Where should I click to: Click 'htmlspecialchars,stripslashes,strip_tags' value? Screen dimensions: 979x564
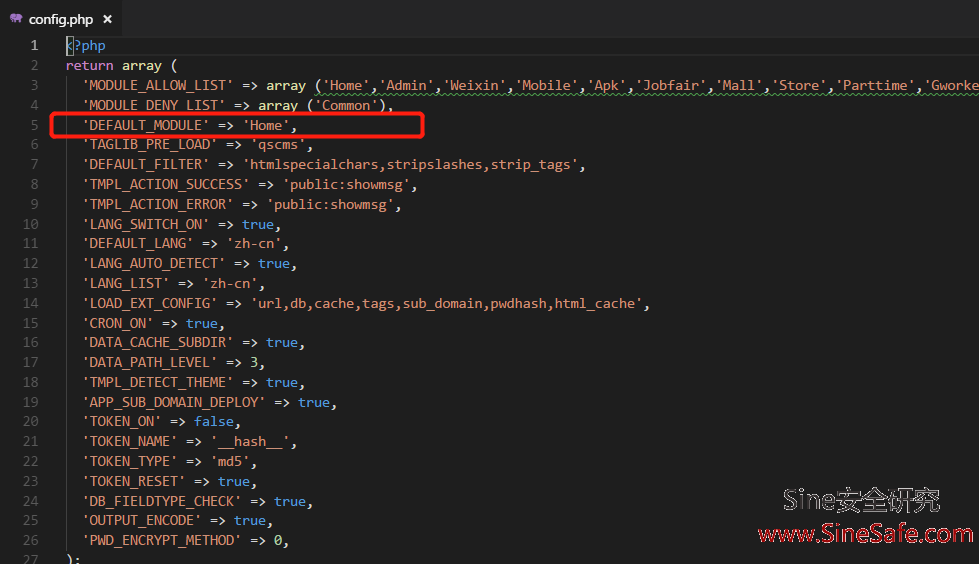[410, 165]
